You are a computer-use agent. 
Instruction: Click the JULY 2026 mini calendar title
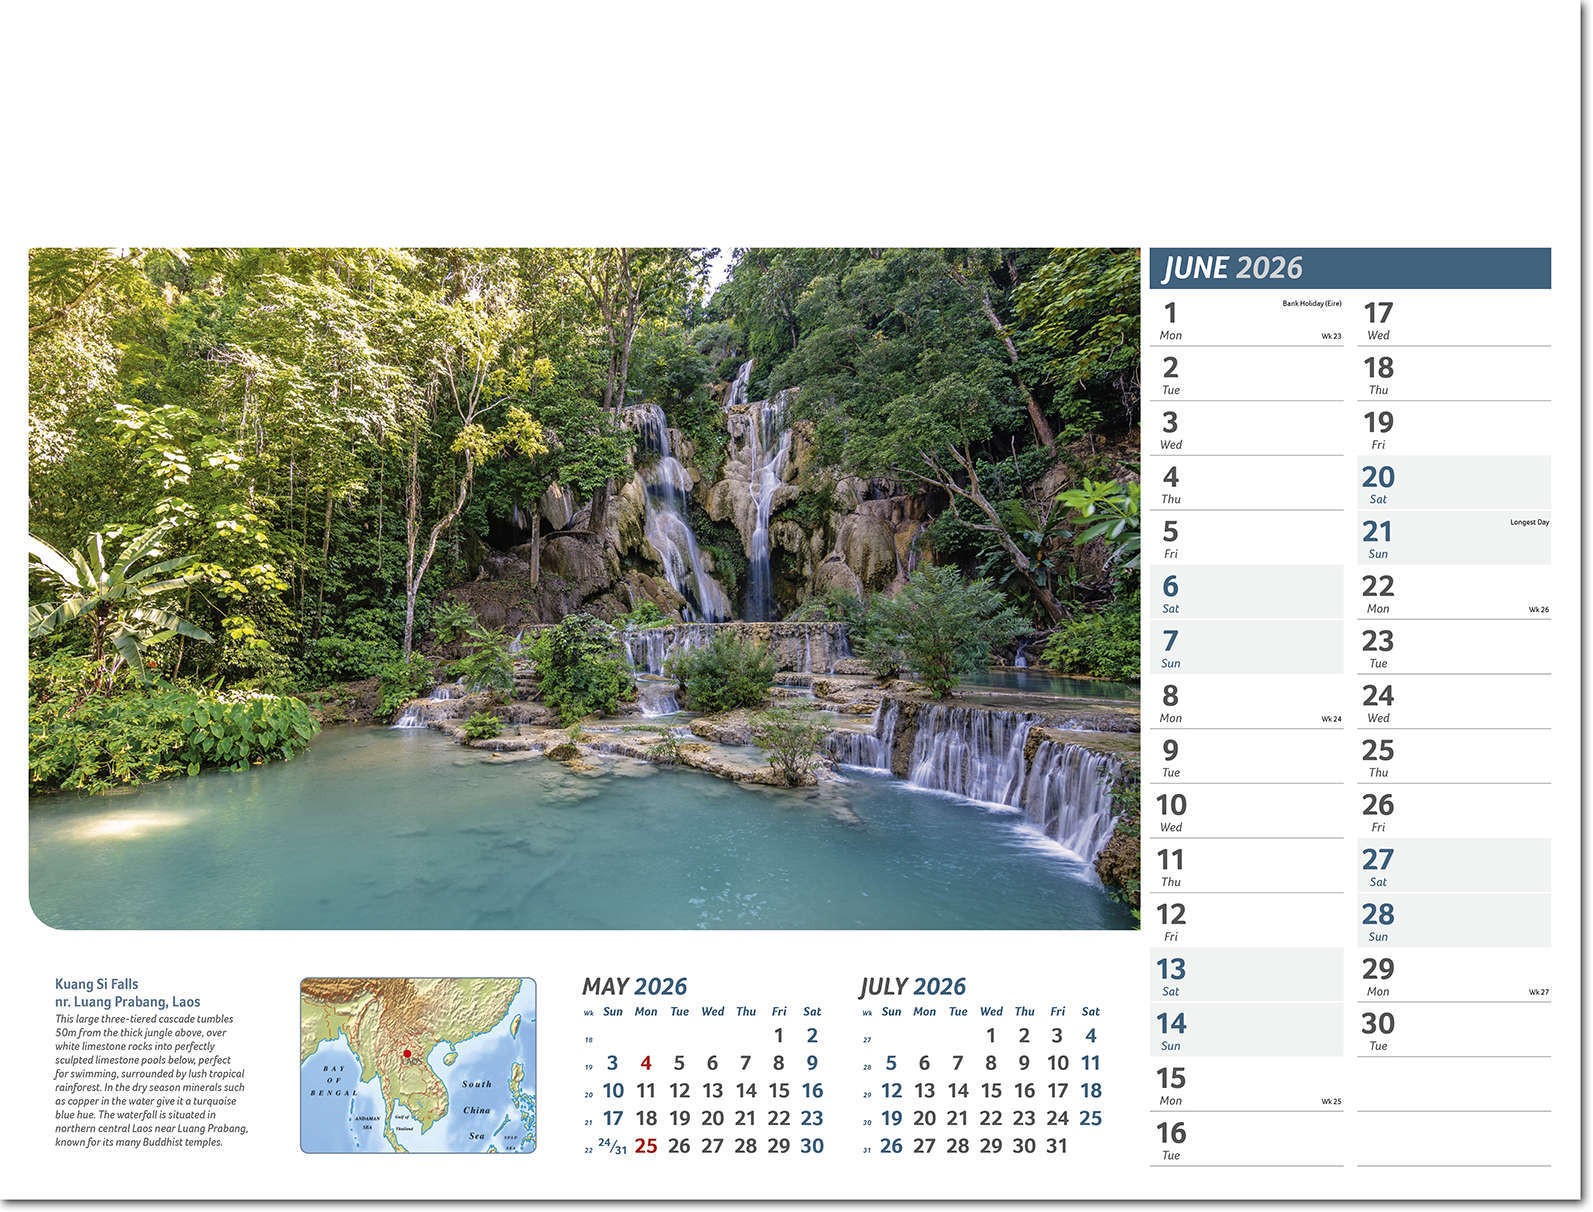click(x=912, y=987)
